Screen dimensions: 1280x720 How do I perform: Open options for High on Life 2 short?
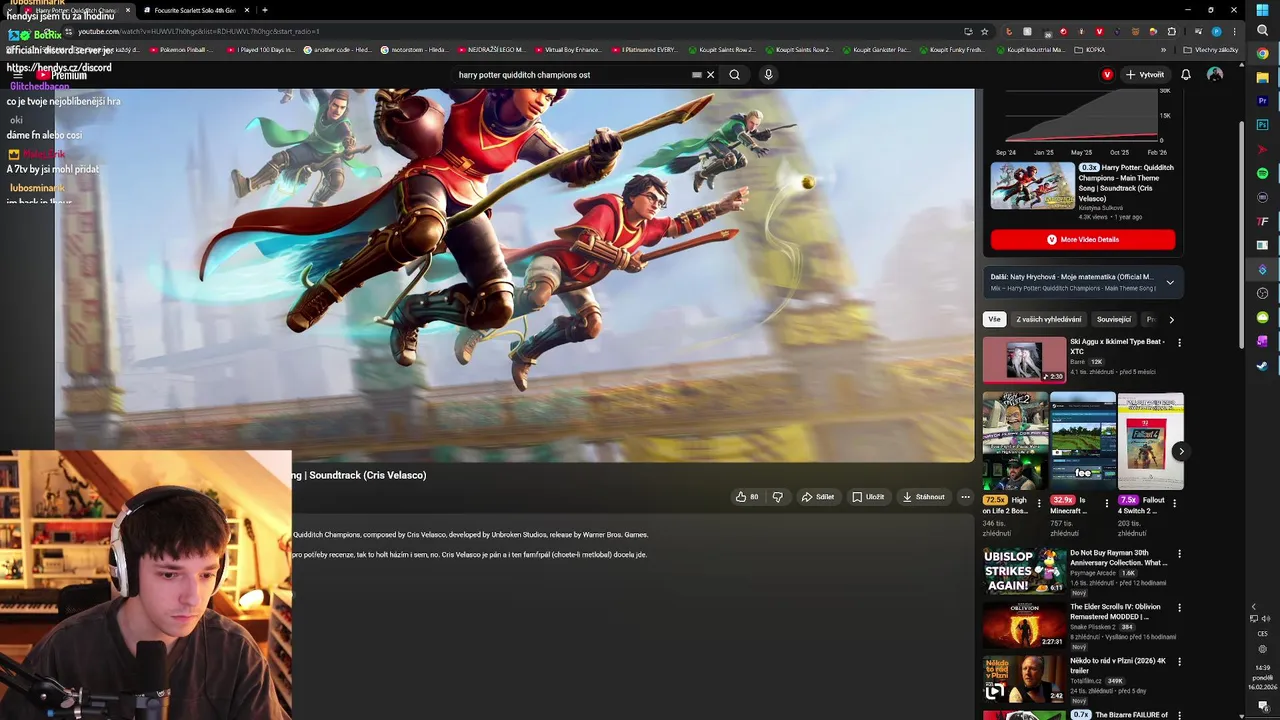tap(1039, 502)
